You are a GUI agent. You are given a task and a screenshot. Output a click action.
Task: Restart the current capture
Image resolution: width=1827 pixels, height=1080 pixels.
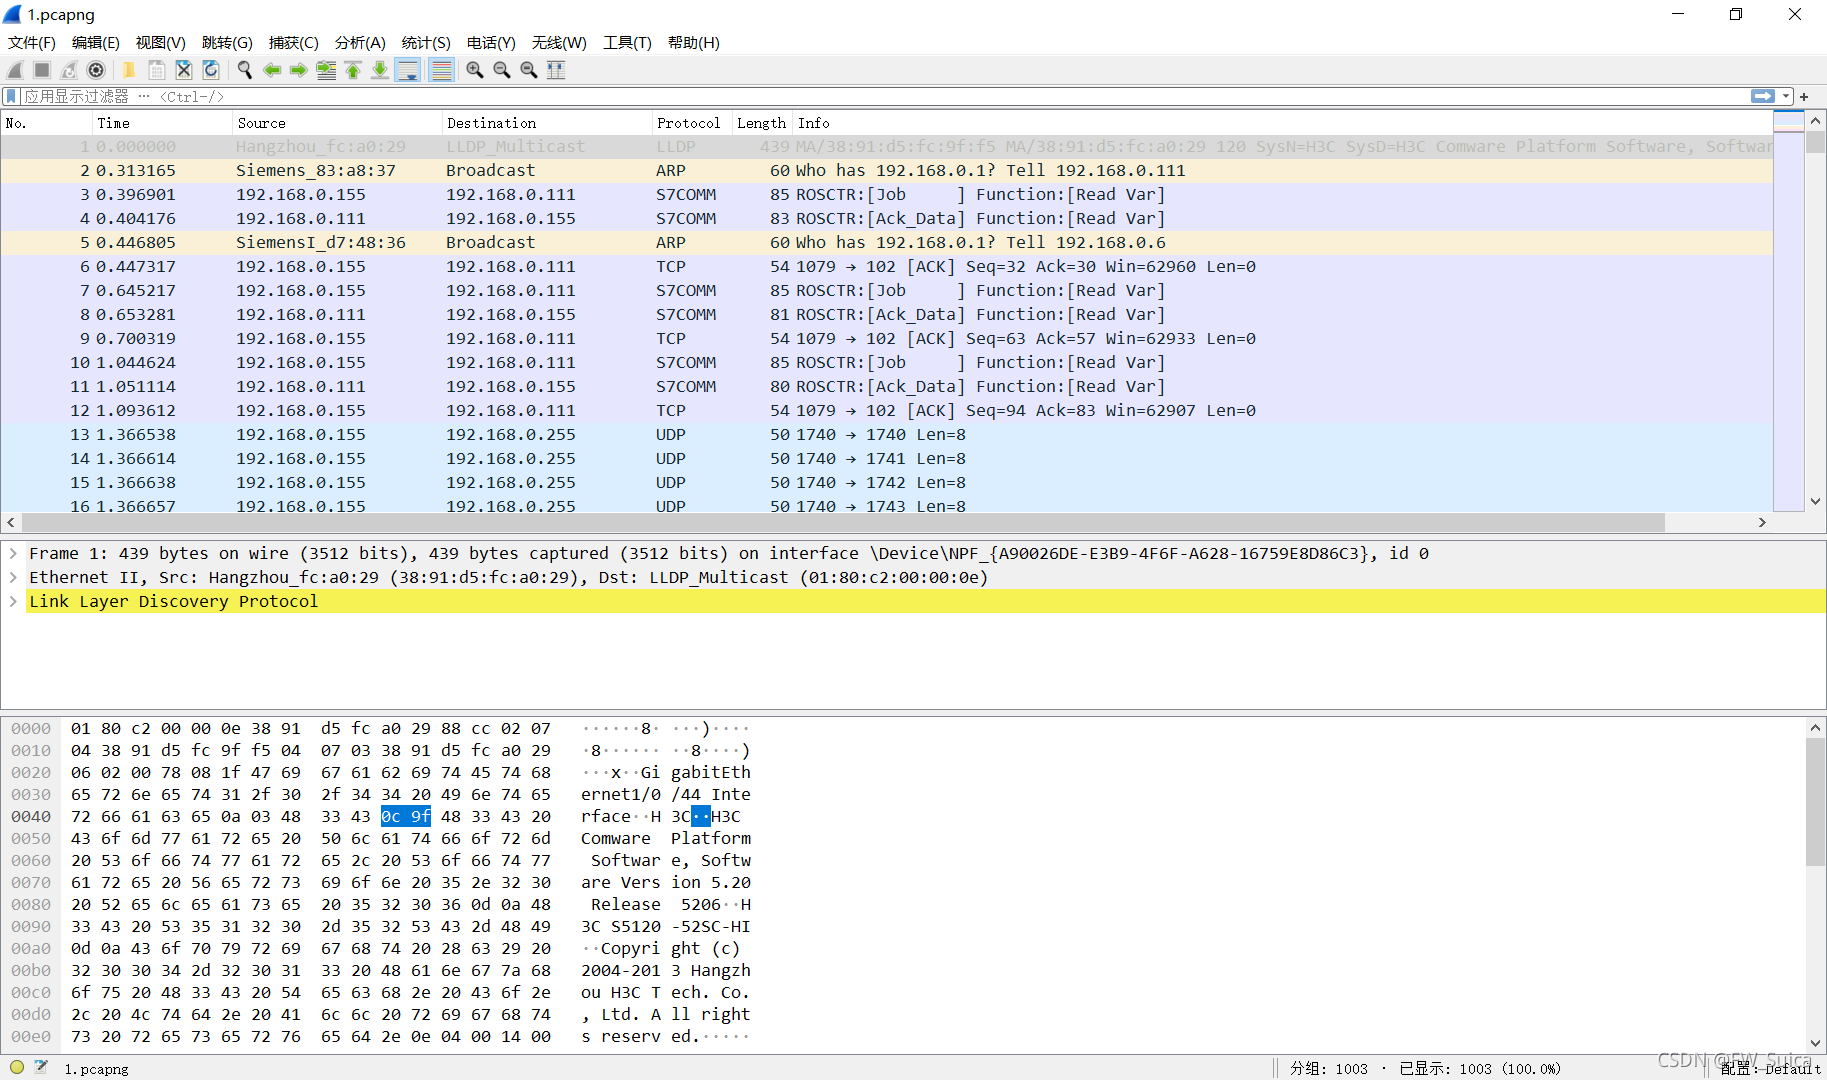click(69, 70)
